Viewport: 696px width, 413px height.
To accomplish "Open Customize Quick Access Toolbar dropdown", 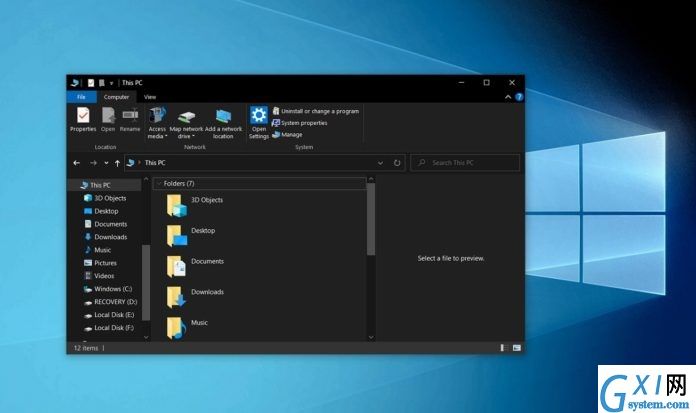I will tap(111, 83).
